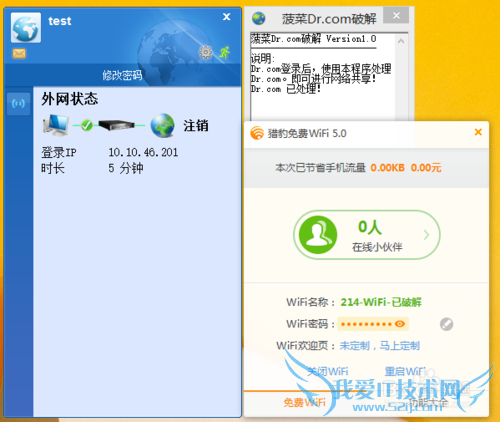Viewport: 500px width, 422px height.
Task: Click the Dr.com 已处理! log line
Action: pos(286,89)
